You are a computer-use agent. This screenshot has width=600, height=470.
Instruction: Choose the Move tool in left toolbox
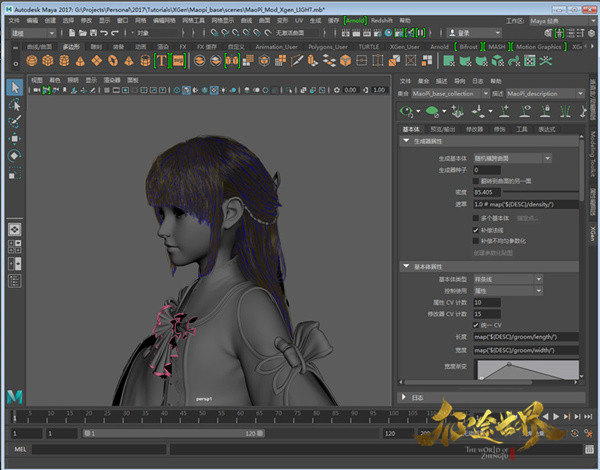[x=15, y=138]
